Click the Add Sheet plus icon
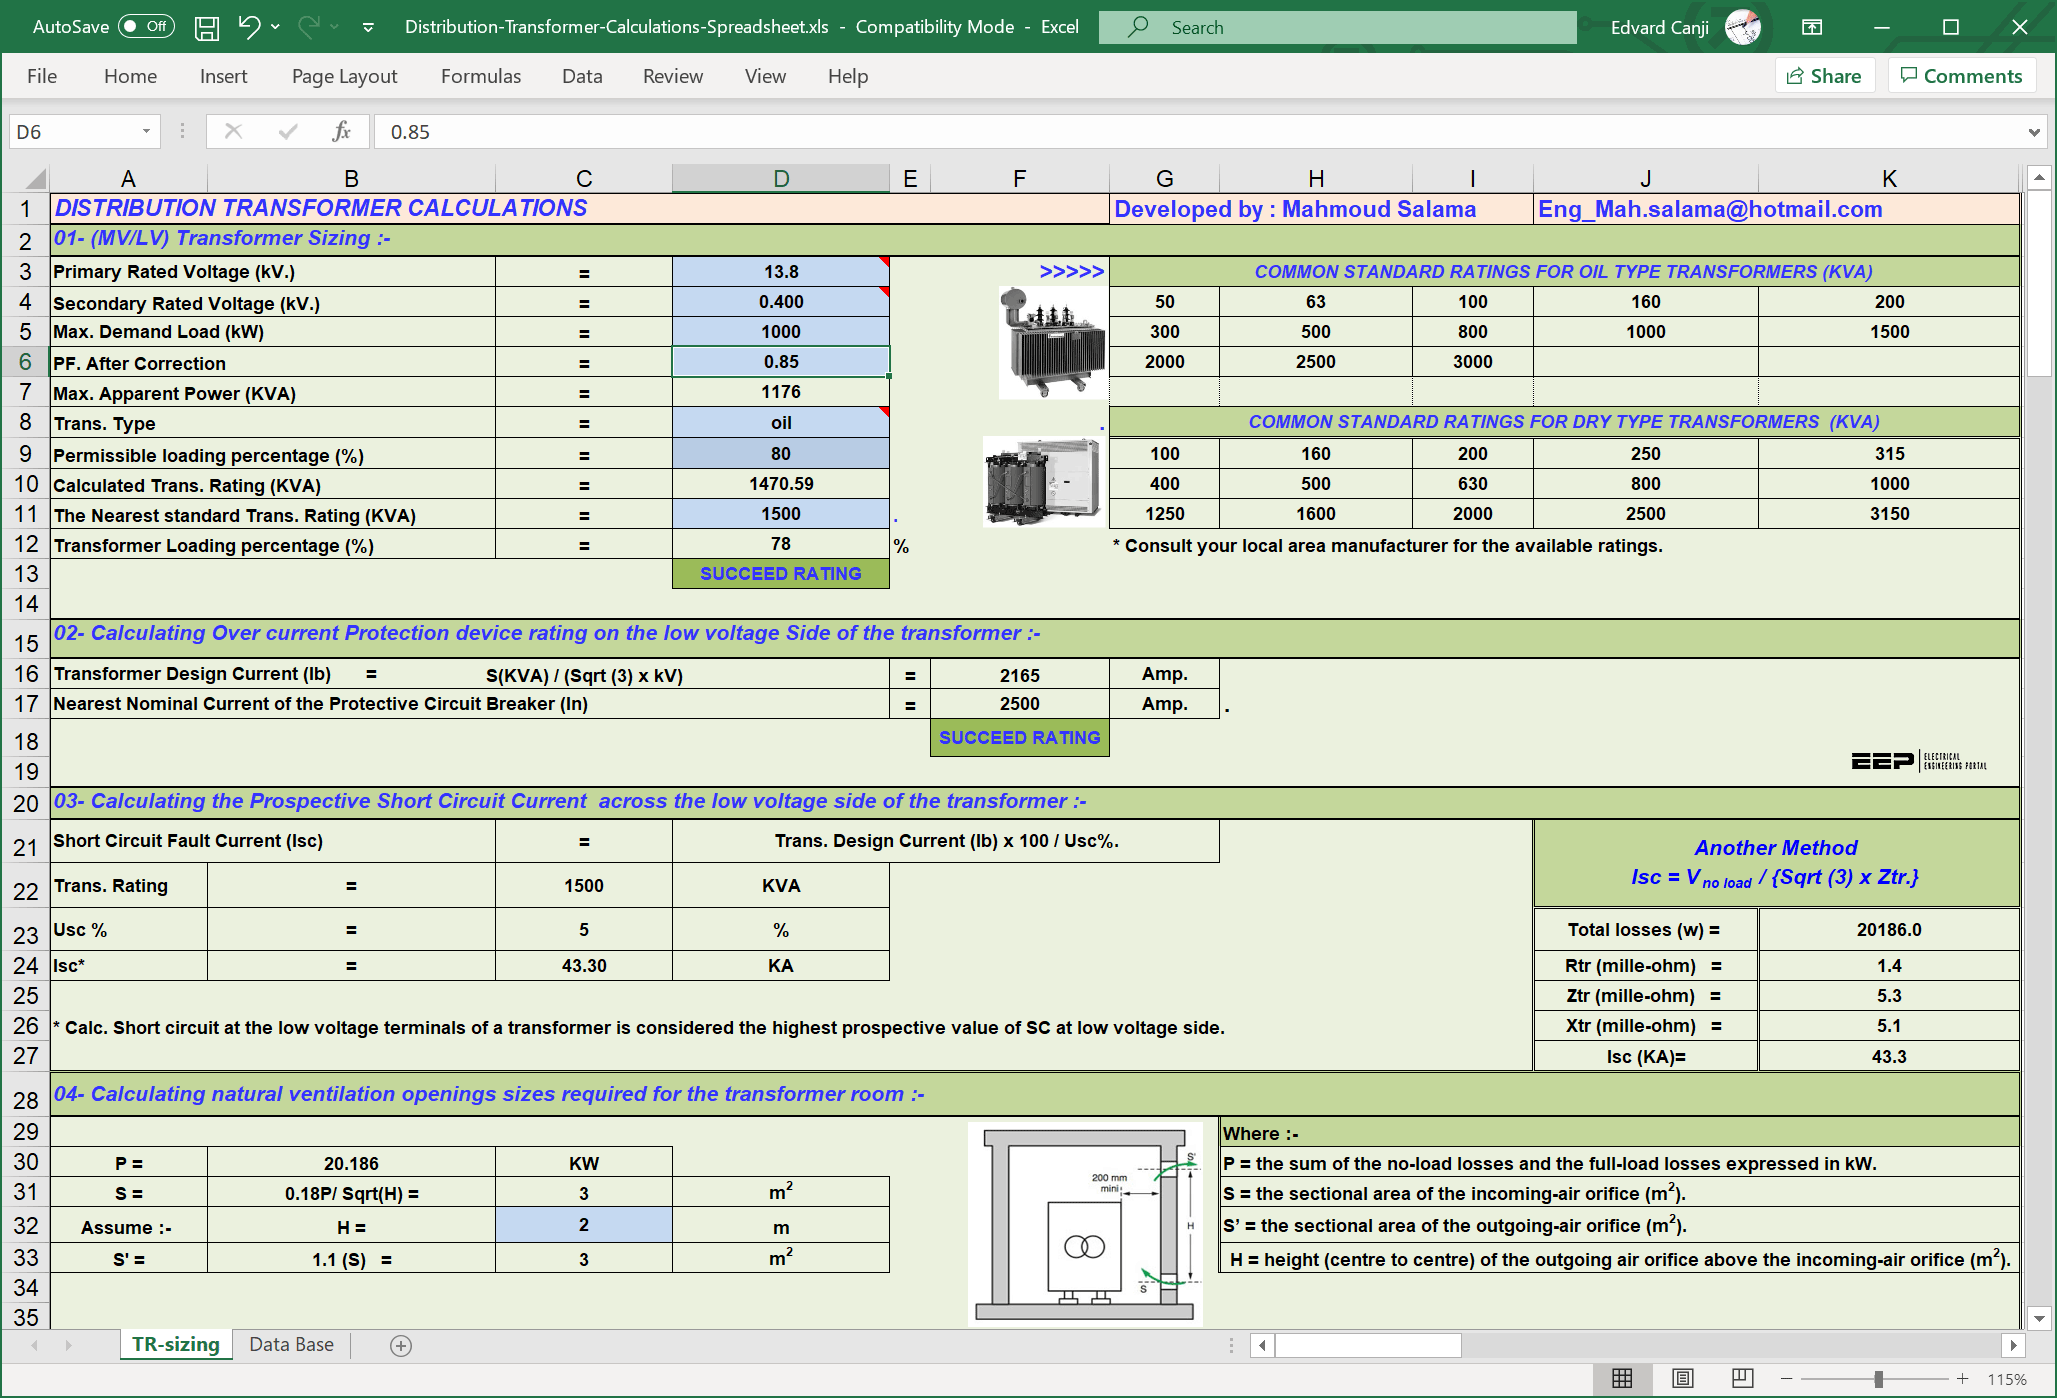This screenshot has height=1398, width=2057. pyautogui.click(x=401, y=1342)
